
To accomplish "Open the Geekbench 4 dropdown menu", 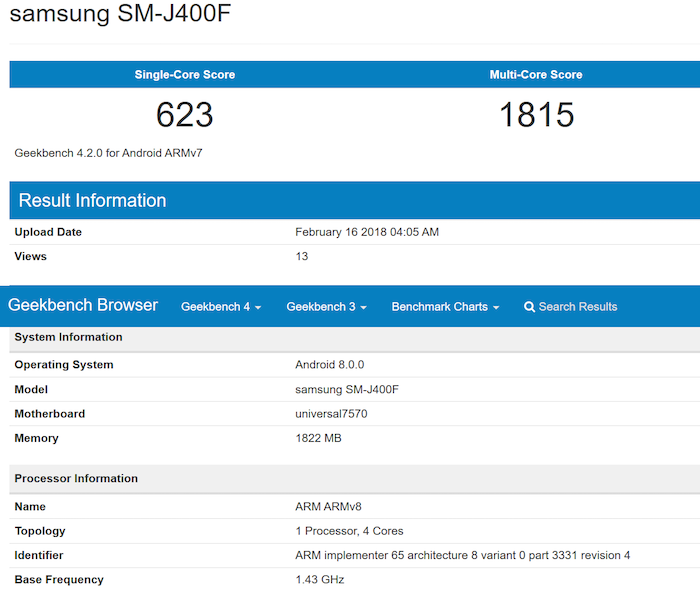I will [x=221, y=307].
